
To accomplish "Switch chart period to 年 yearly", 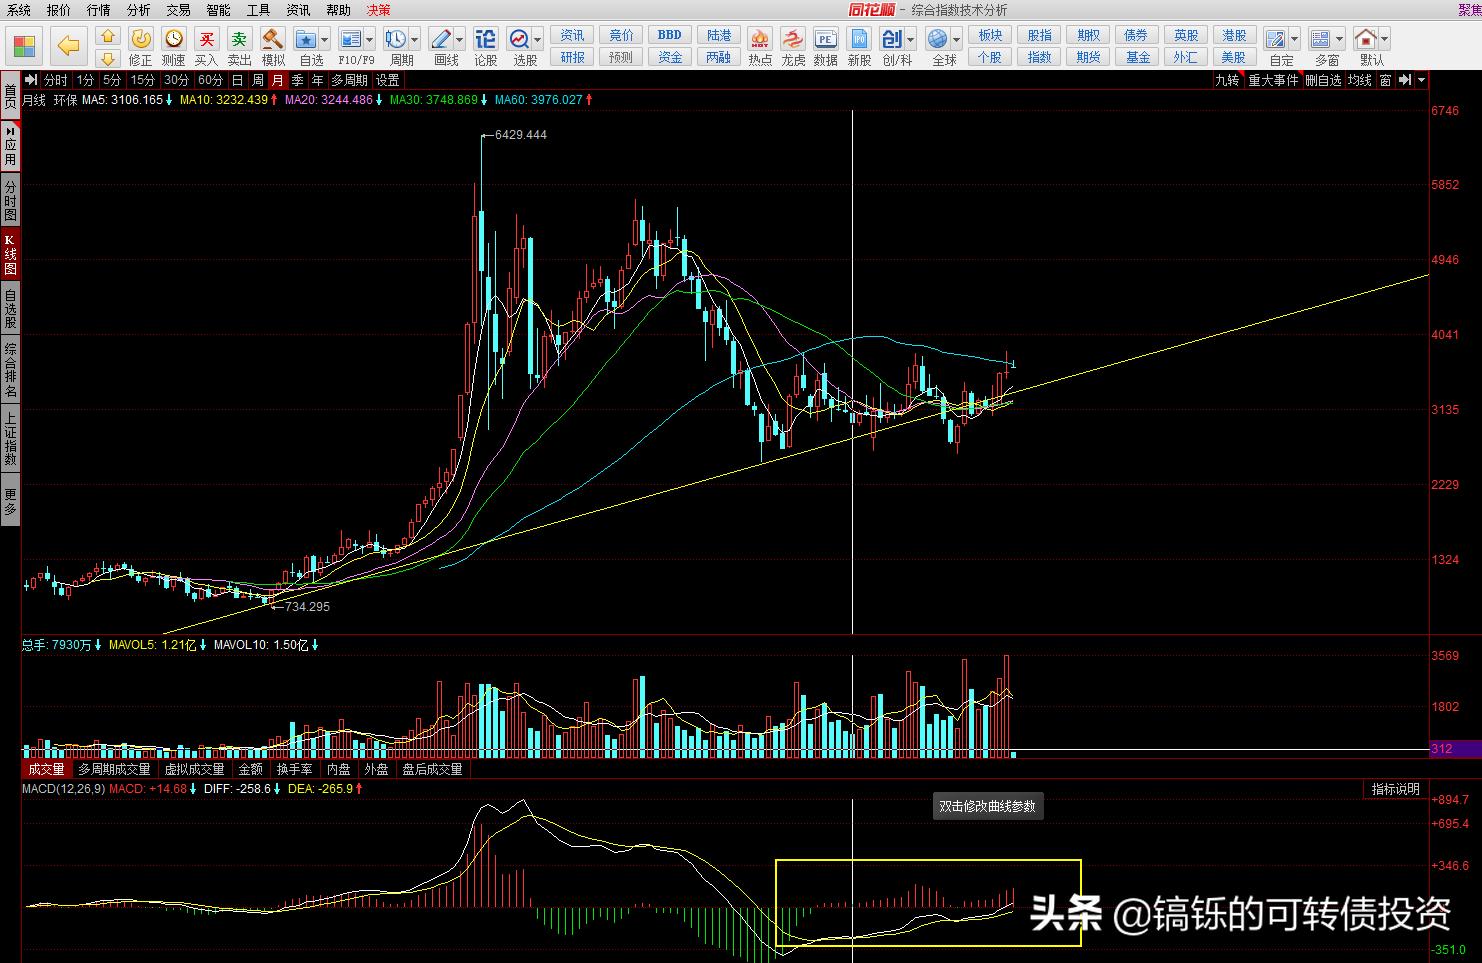I will (318, 80).
